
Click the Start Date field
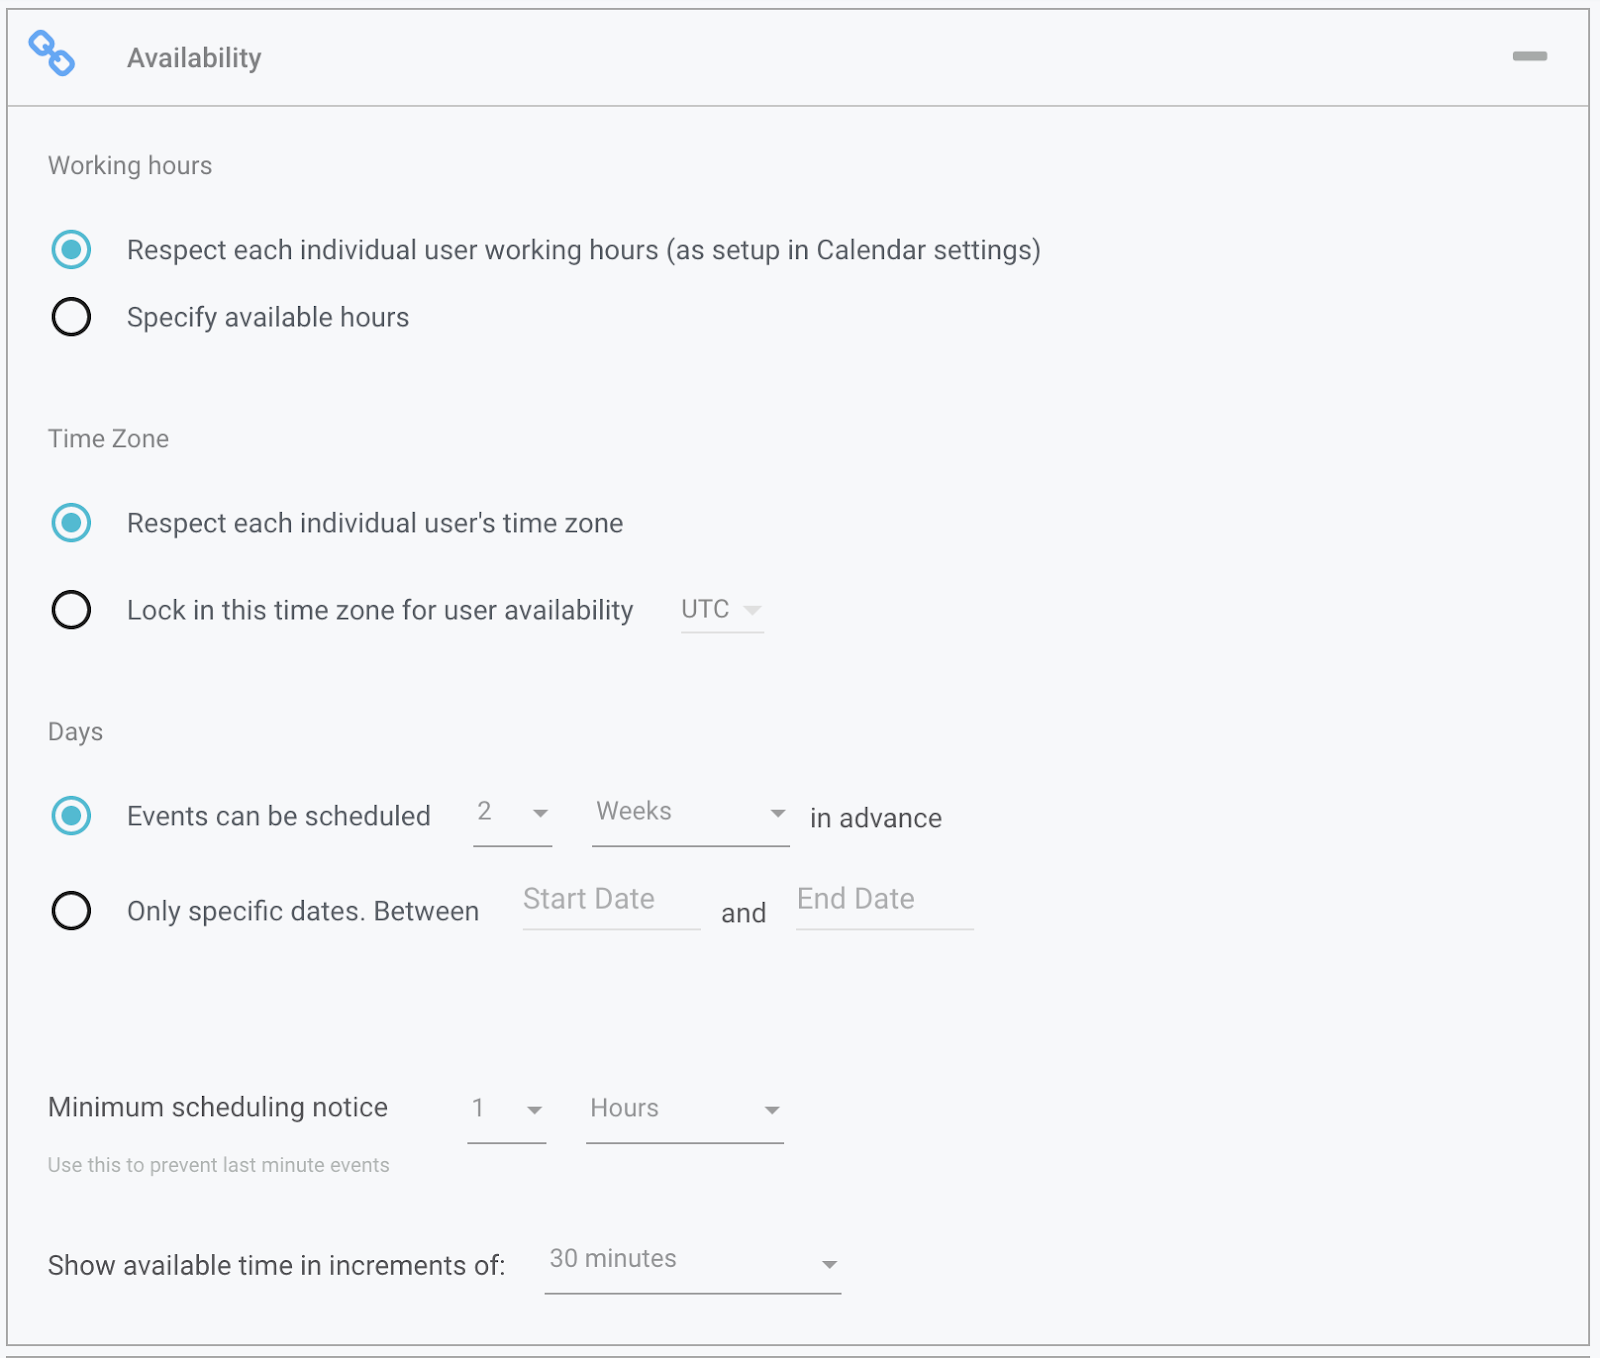609,900
